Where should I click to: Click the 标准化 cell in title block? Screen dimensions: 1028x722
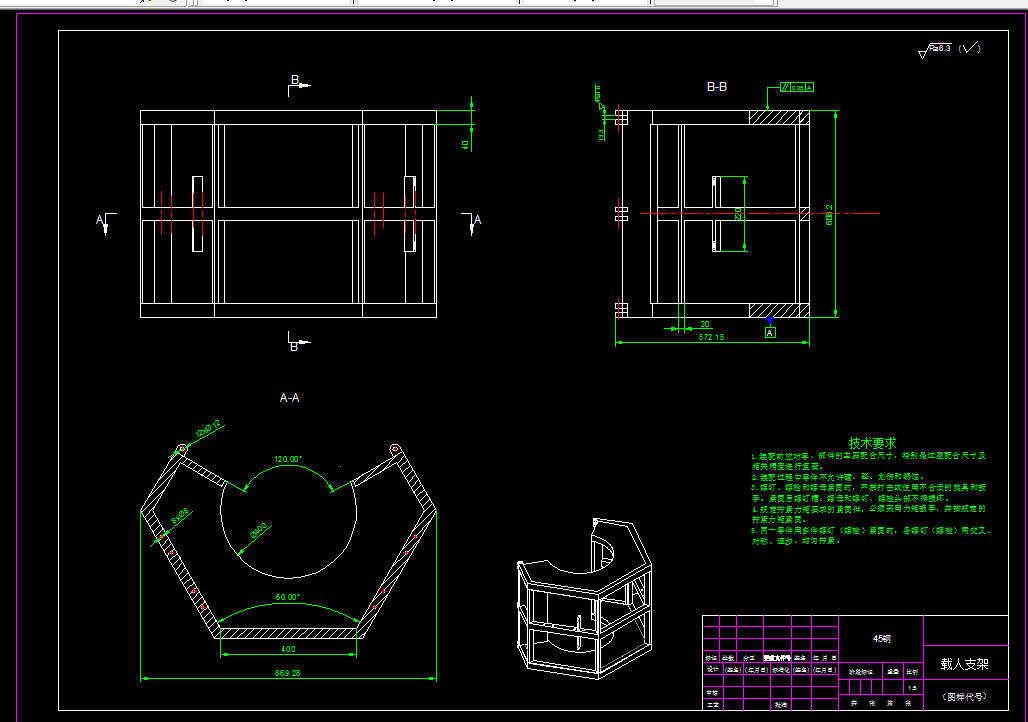point(781,670)
